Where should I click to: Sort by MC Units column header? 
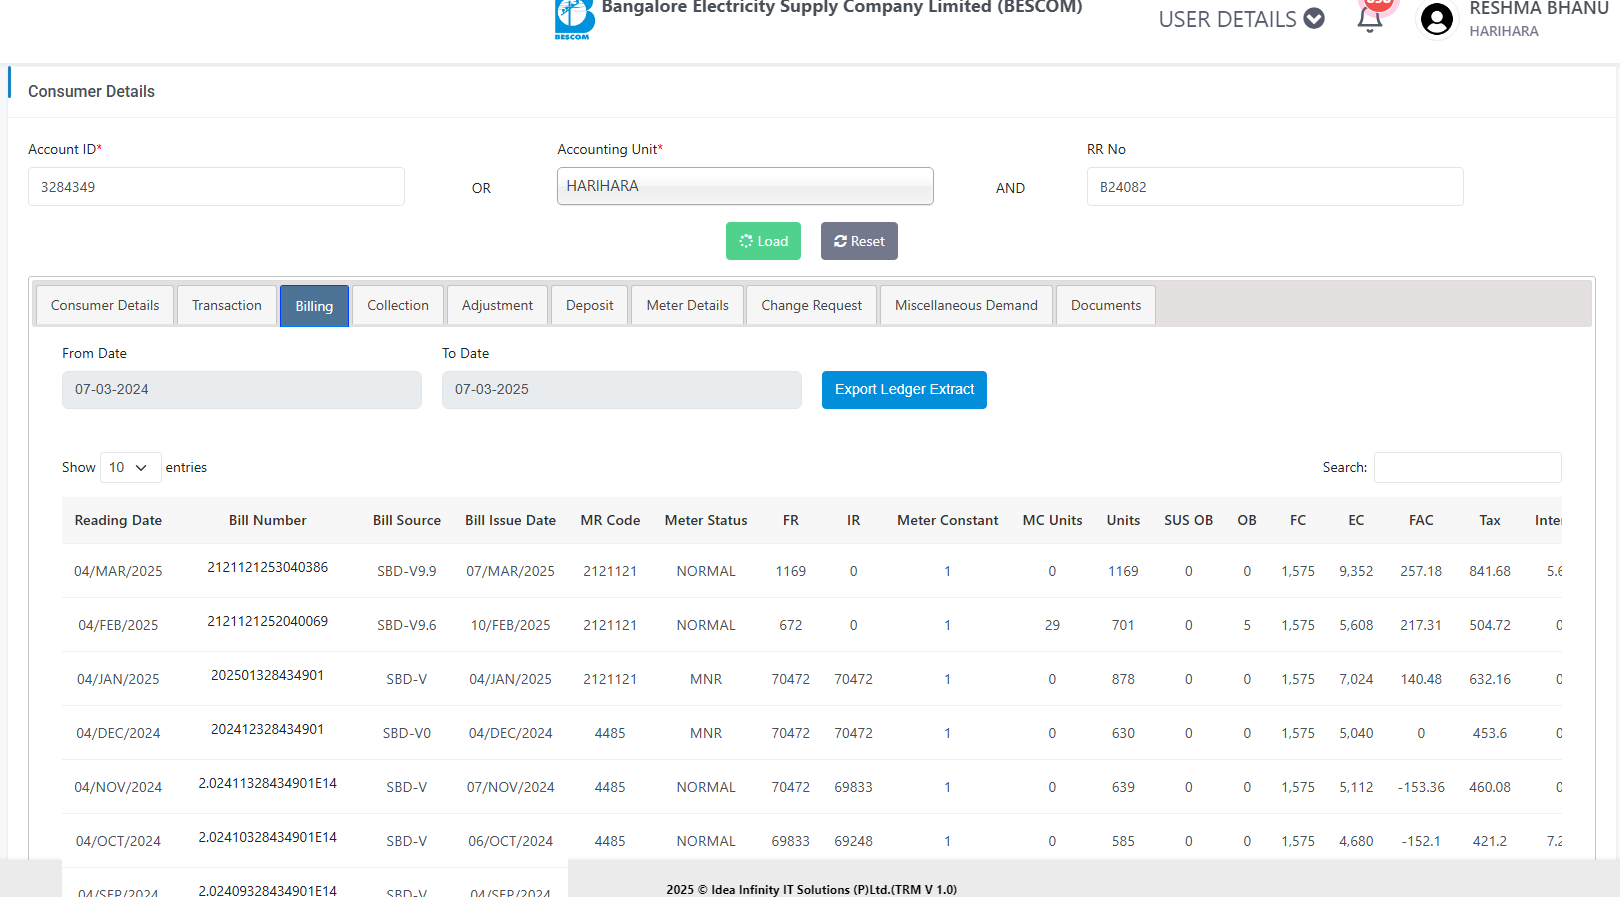[x=1052, y=520]
